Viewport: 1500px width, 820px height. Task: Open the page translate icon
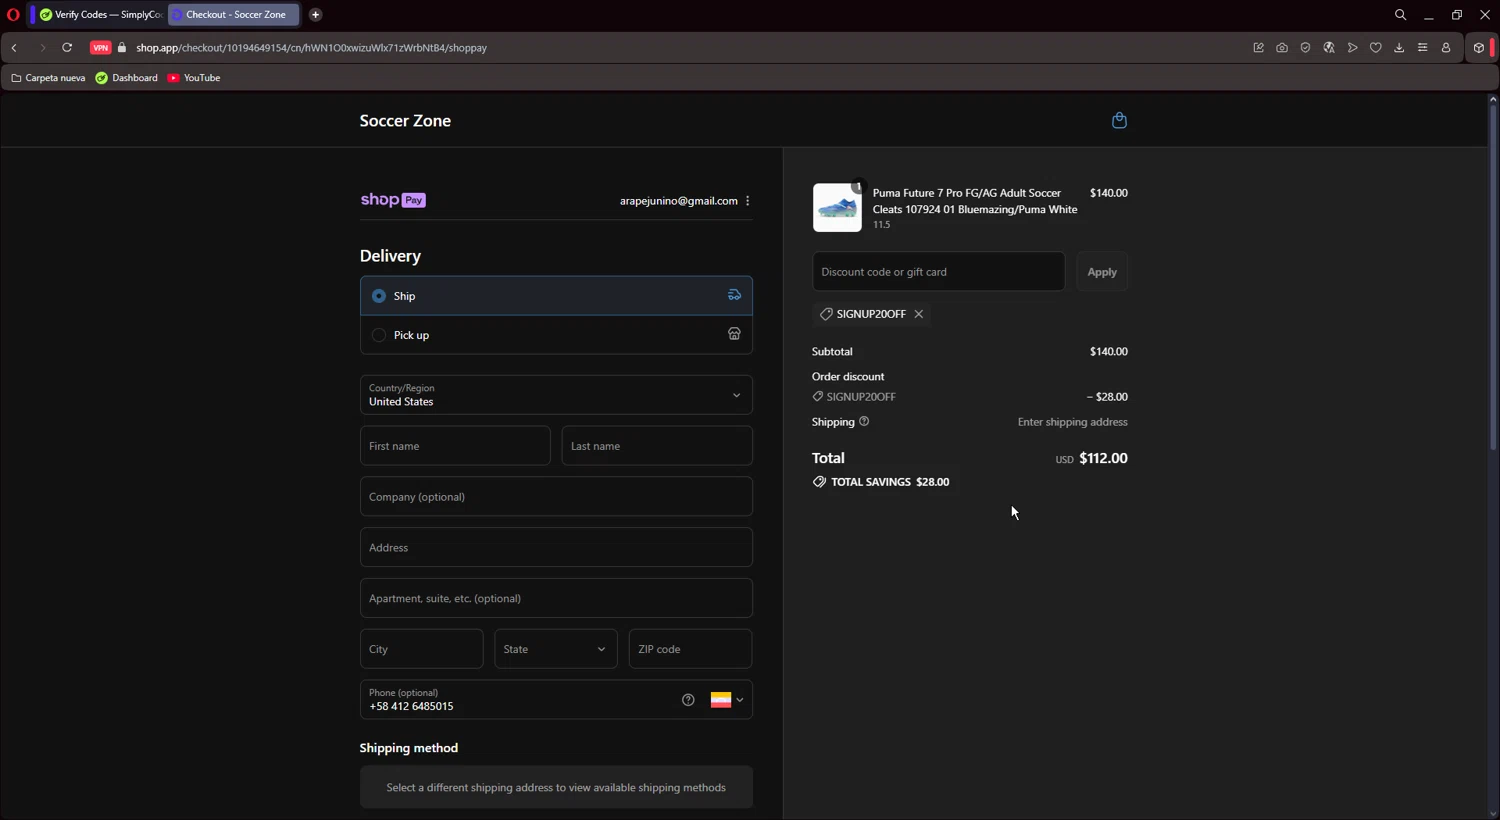click(1329, 48)
